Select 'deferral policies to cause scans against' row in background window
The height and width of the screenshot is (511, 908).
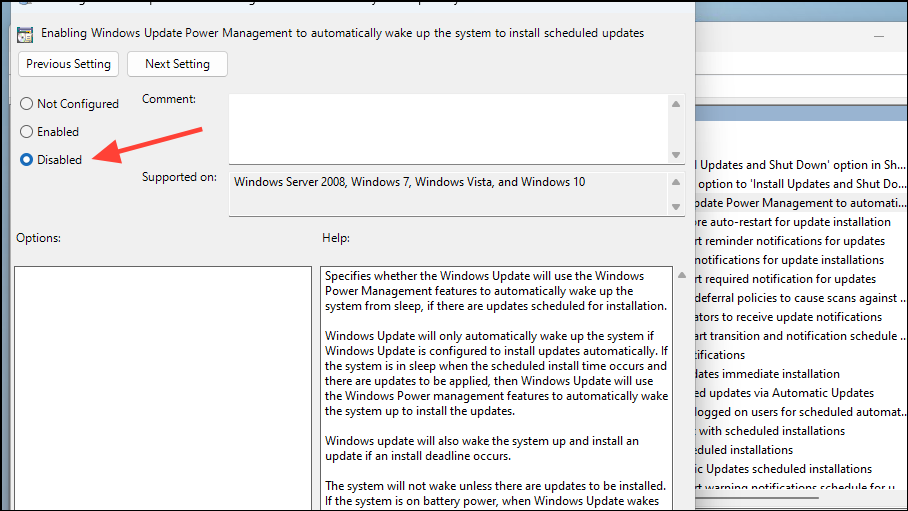(801, 298)
